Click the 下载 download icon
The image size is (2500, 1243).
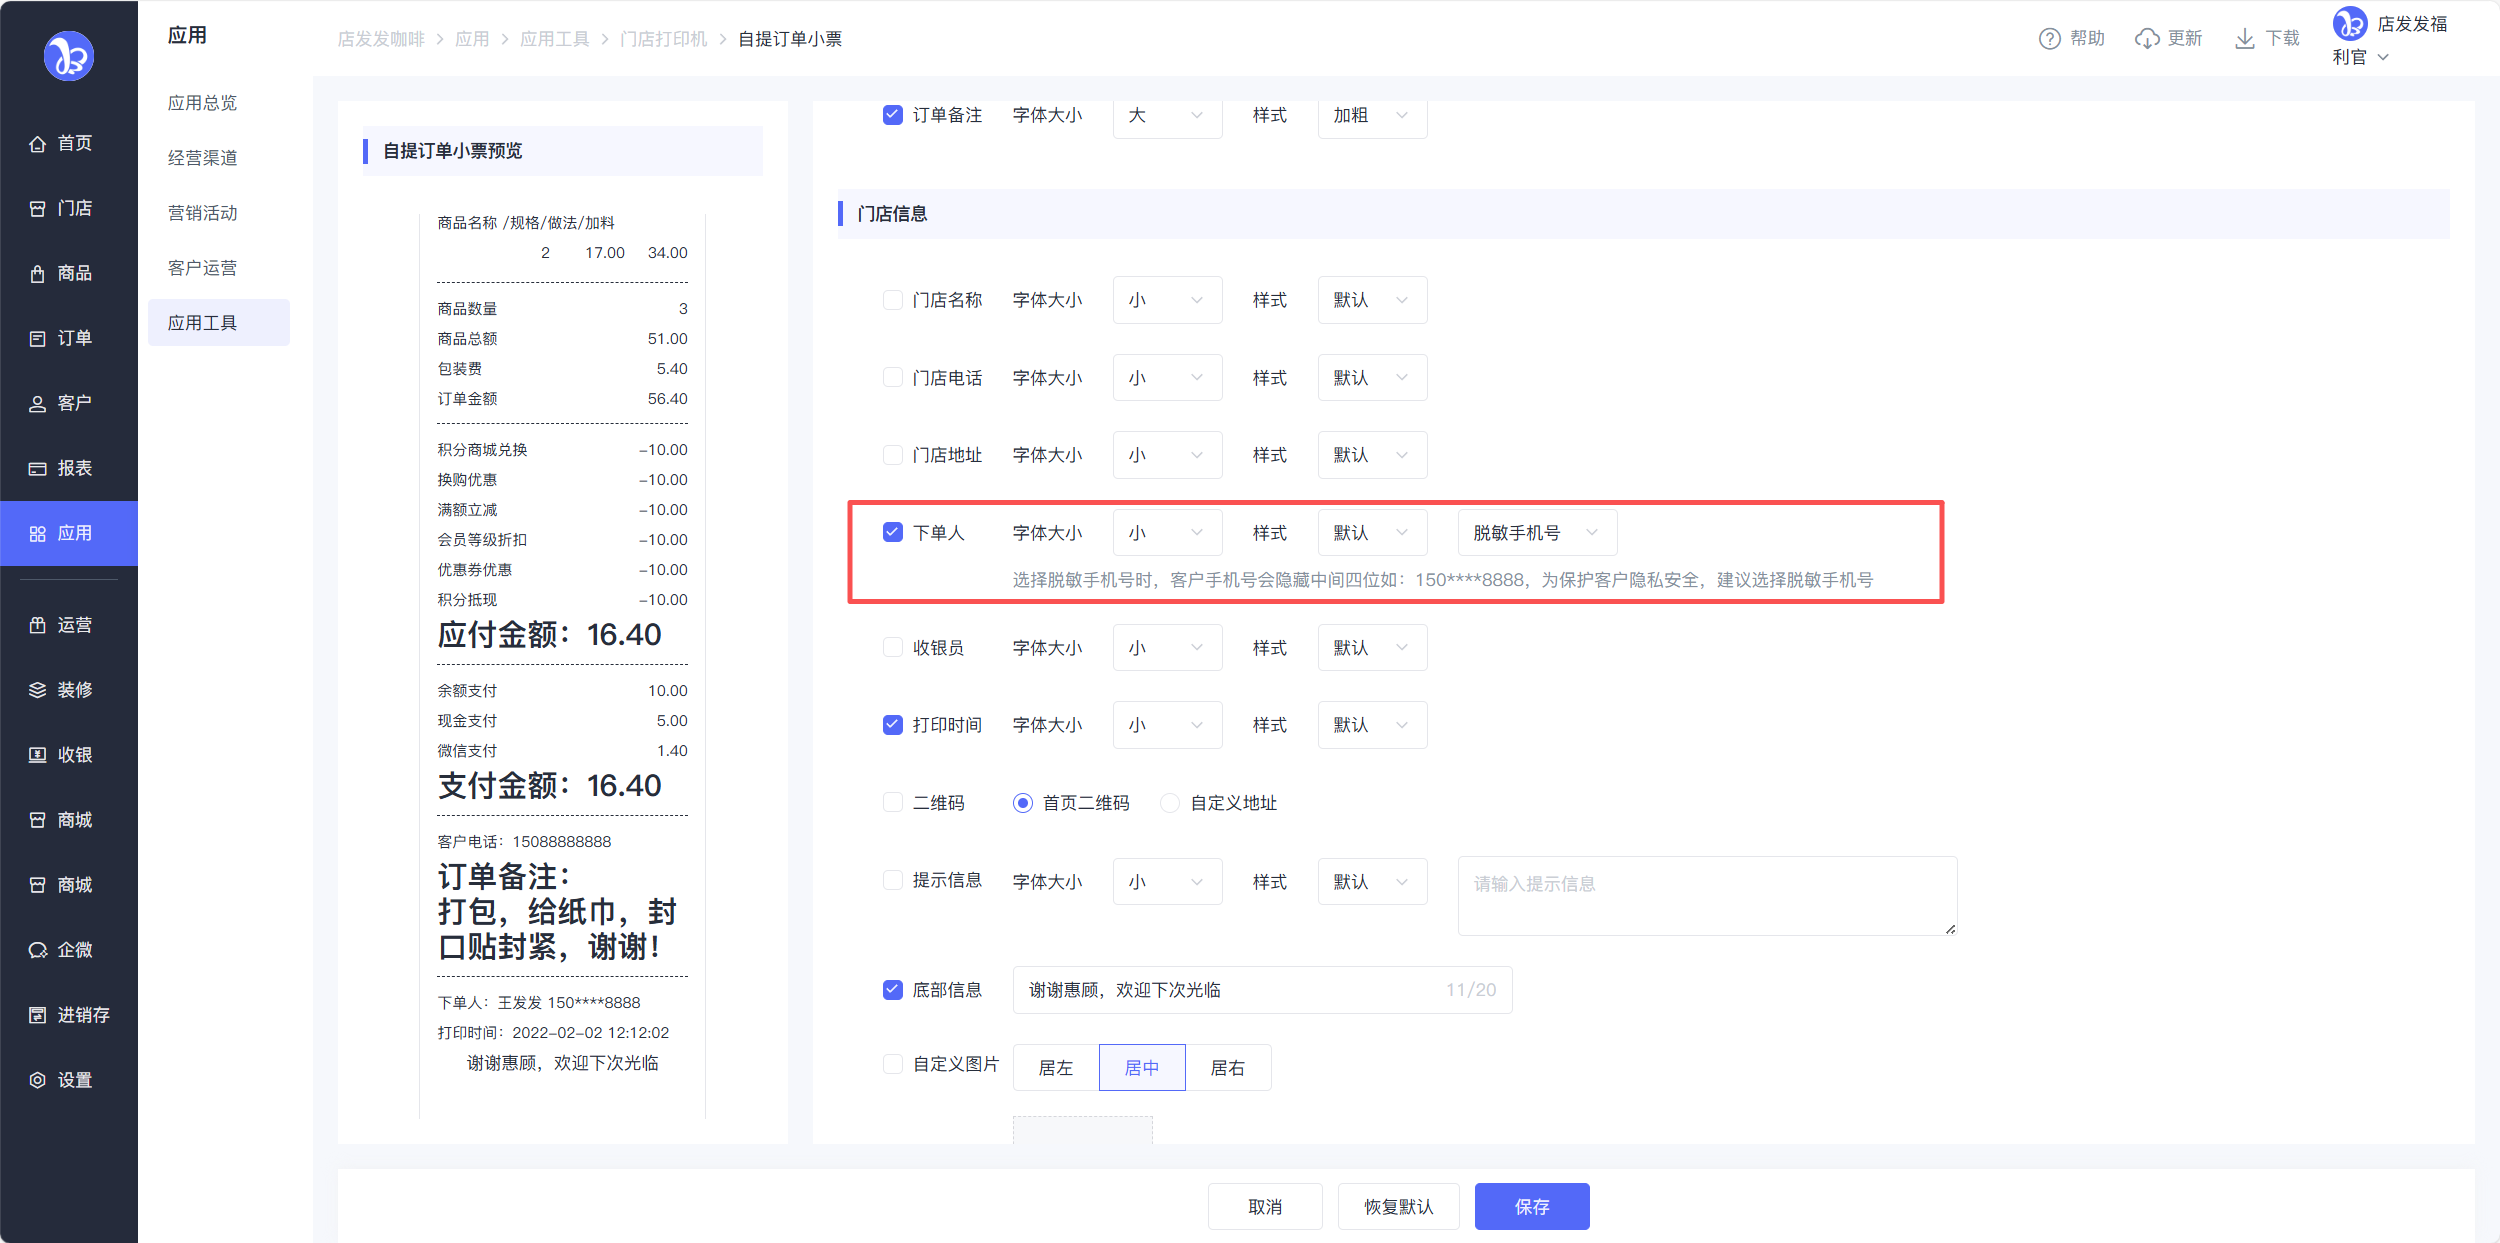pyautogui.click(x=2244, y=39)
